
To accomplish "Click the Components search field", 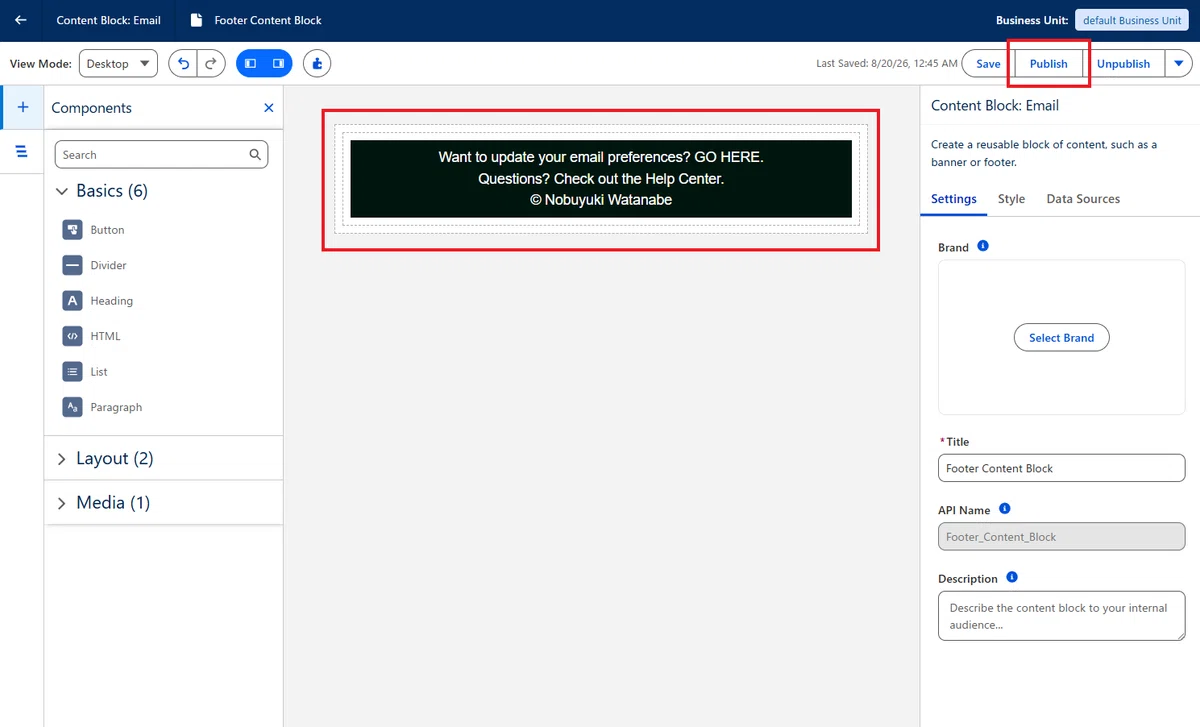I will [161, 155].
